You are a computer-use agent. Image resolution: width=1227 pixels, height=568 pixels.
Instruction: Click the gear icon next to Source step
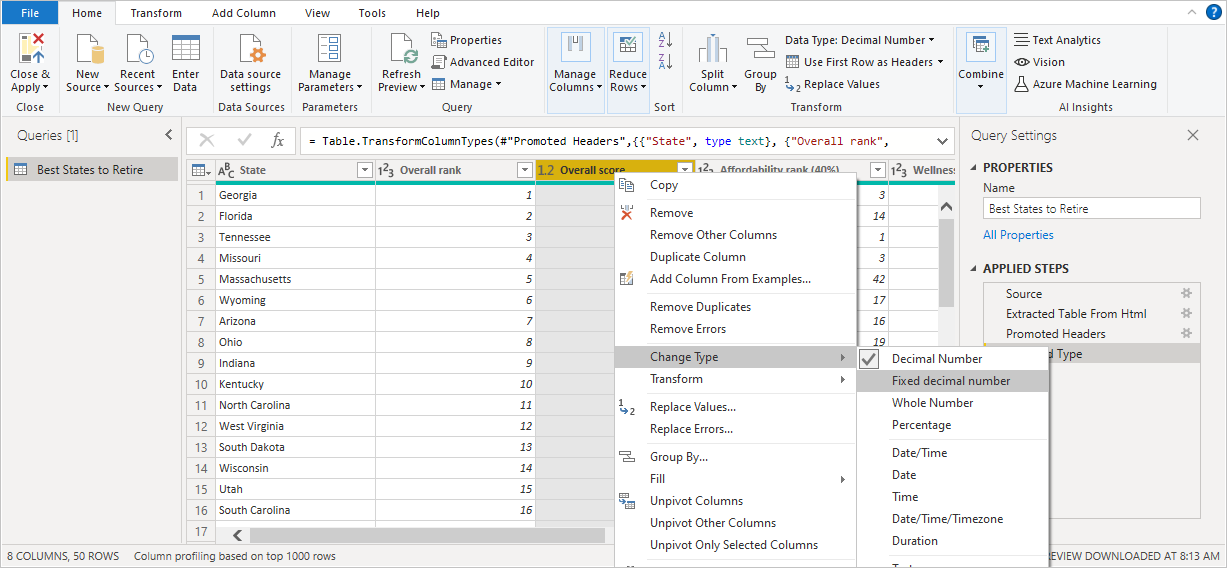[1186, 294]
